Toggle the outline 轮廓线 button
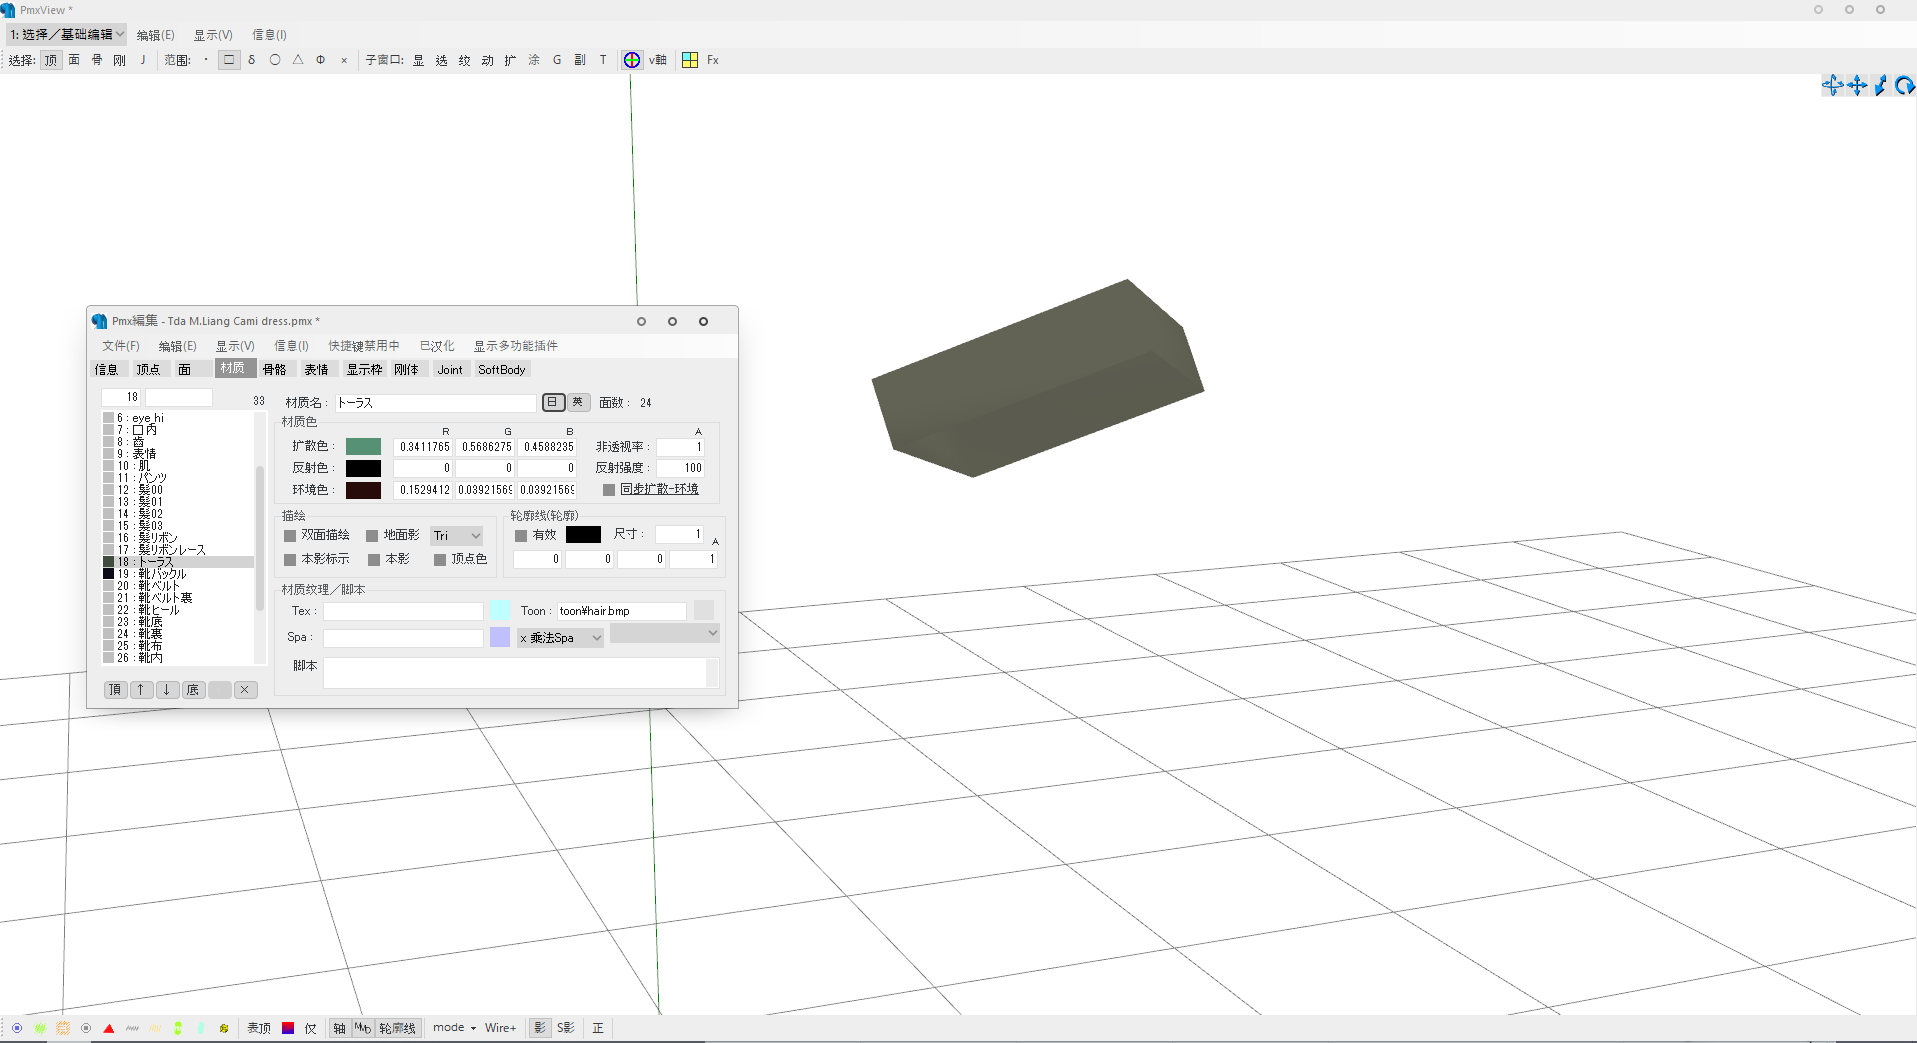This screenshot has width=1917, height=1043. [x=397, y=1028]
